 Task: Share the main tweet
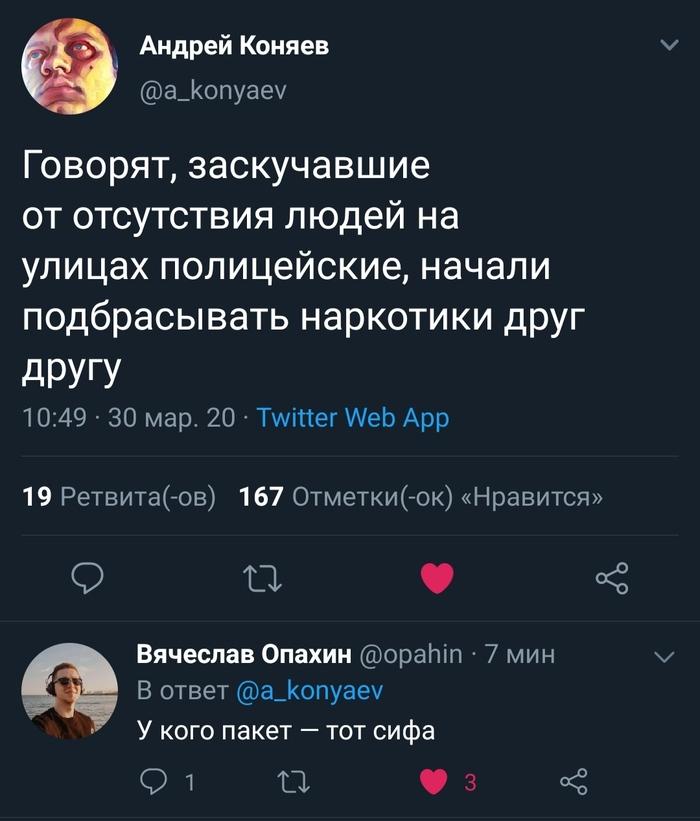pos(611,577)
